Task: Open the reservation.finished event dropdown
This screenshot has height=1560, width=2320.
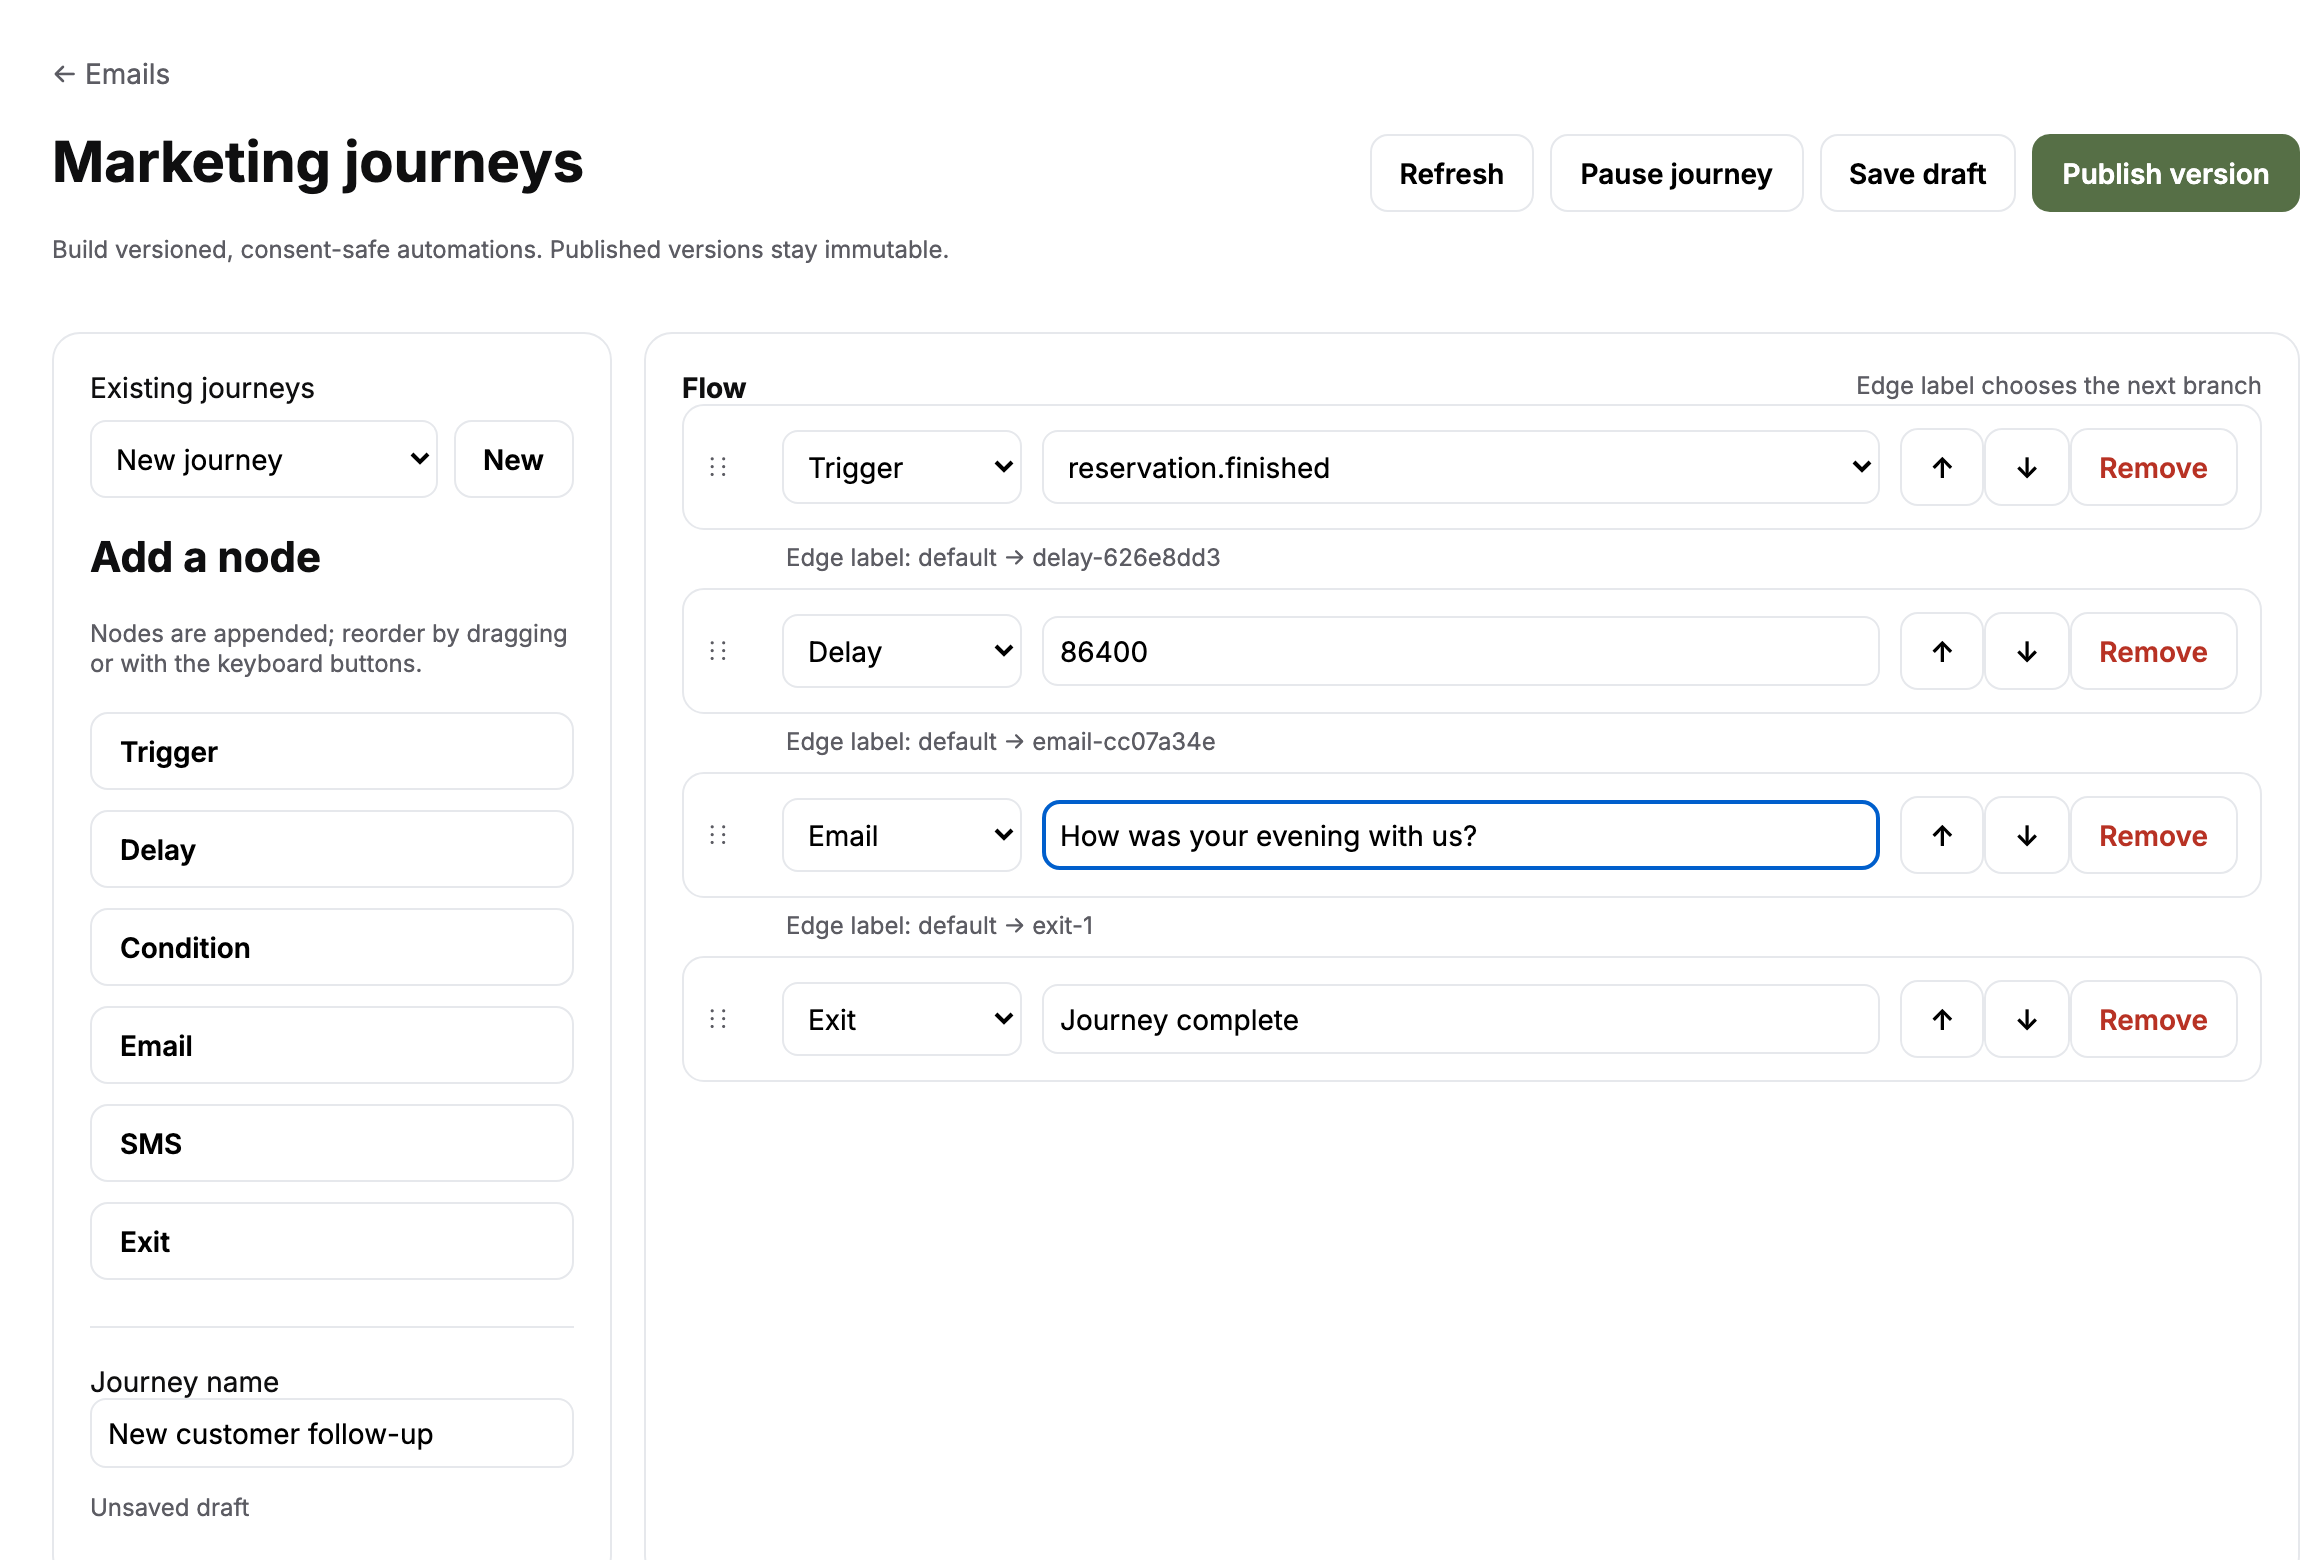Action: (1460, 467)
